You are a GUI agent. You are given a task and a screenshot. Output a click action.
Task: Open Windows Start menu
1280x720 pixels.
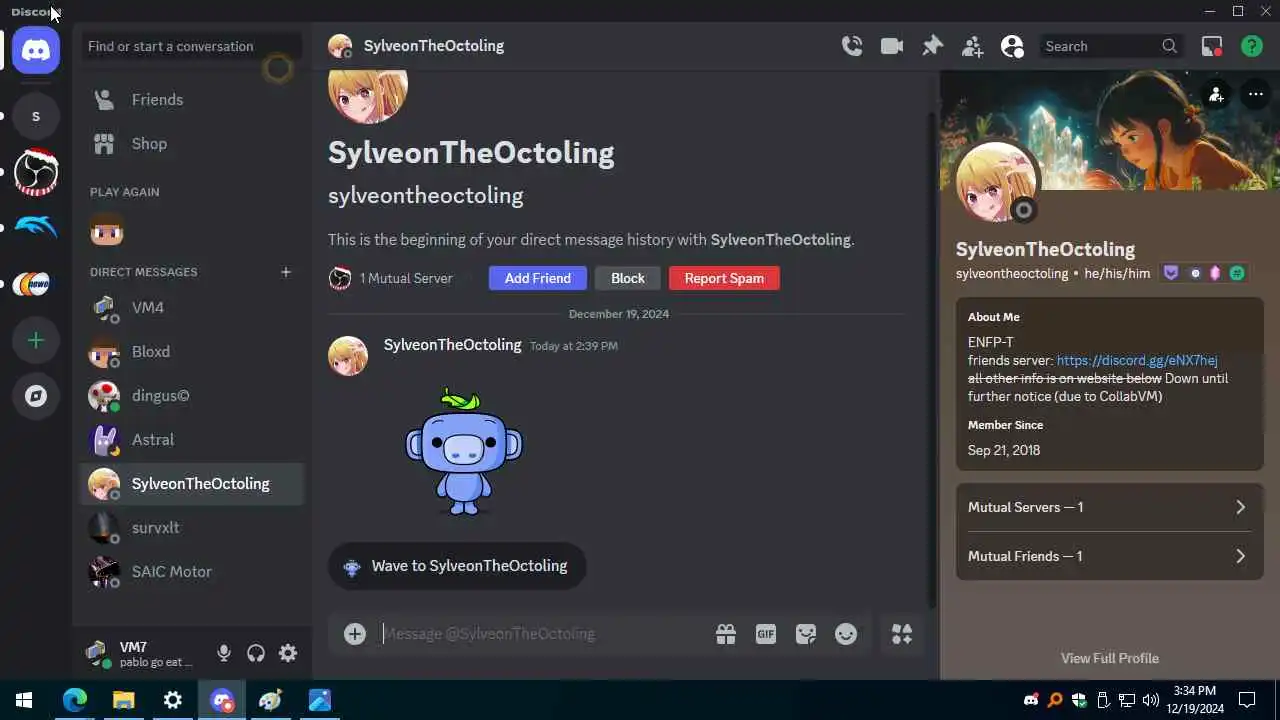click(24, 700)
